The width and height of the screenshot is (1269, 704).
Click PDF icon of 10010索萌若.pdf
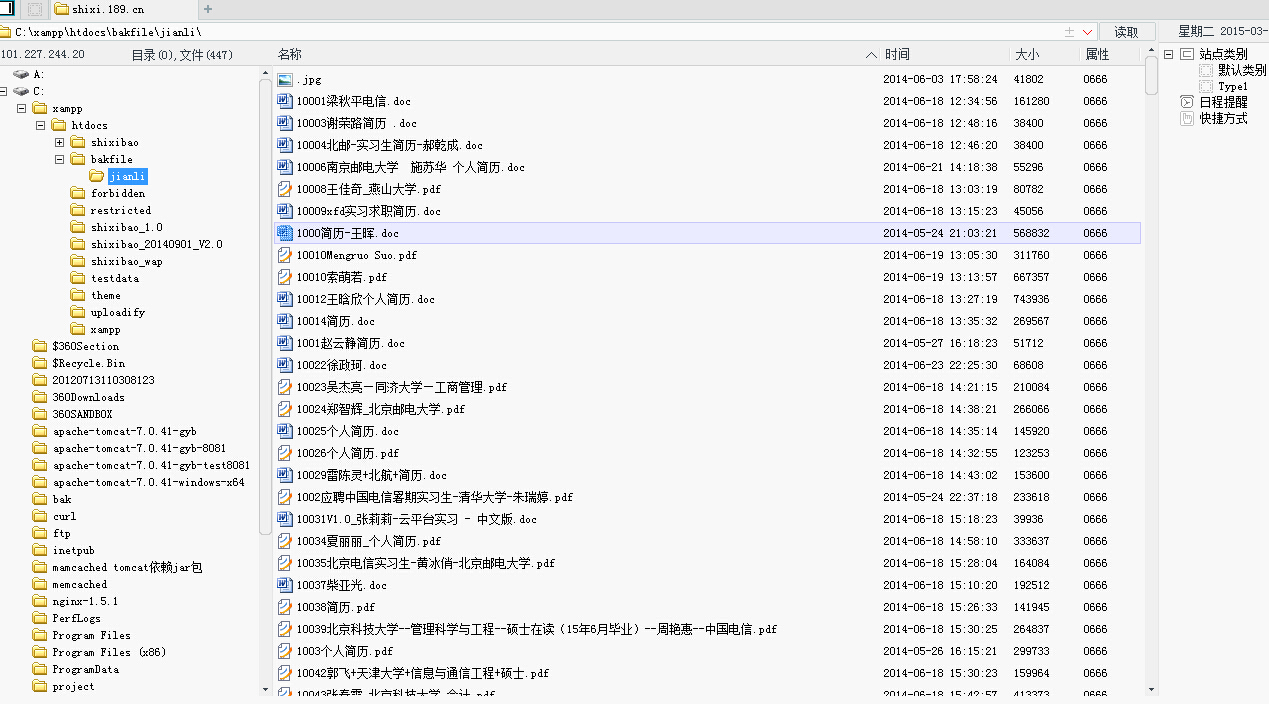285,277
